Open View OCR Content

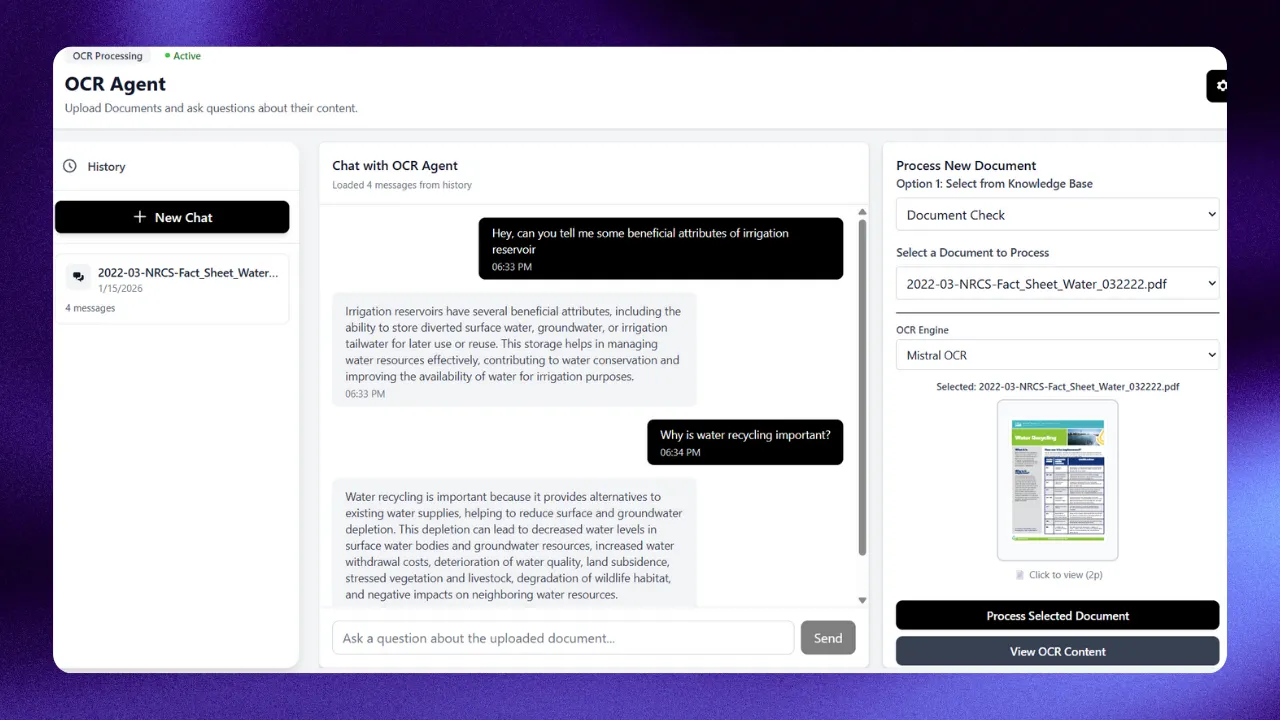click(1057, 651)
